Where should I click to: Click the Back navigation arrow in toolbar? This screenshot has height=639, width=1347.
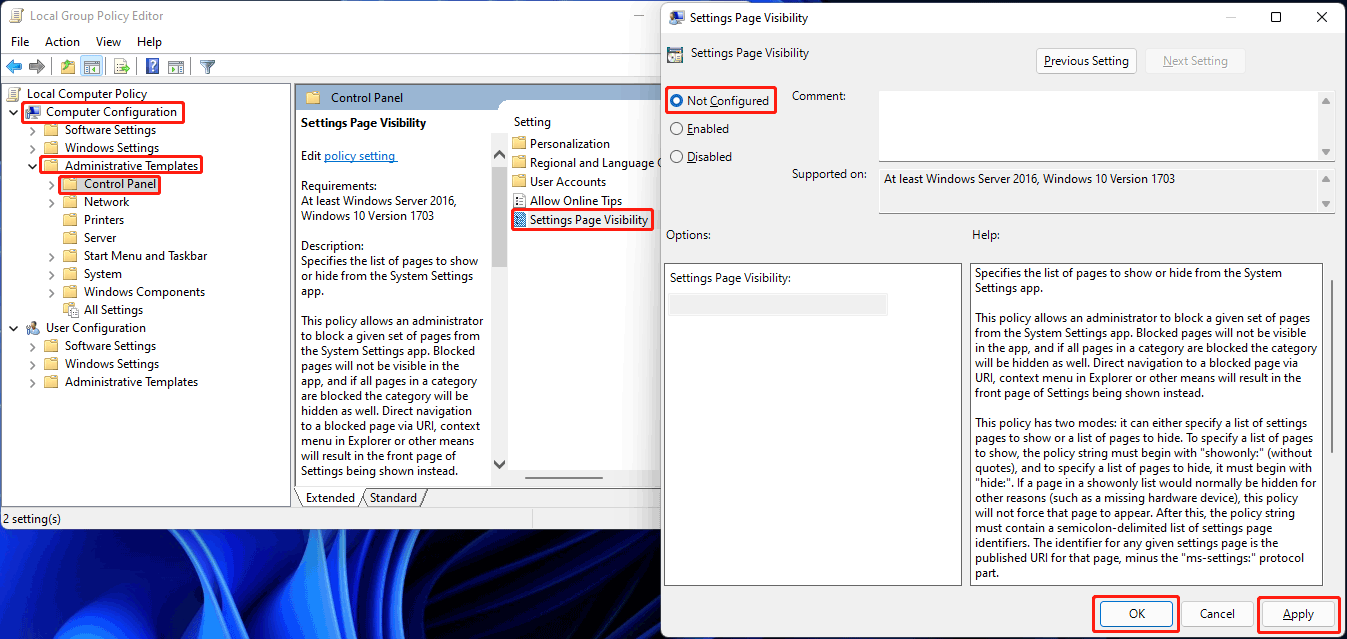point(14,66)
